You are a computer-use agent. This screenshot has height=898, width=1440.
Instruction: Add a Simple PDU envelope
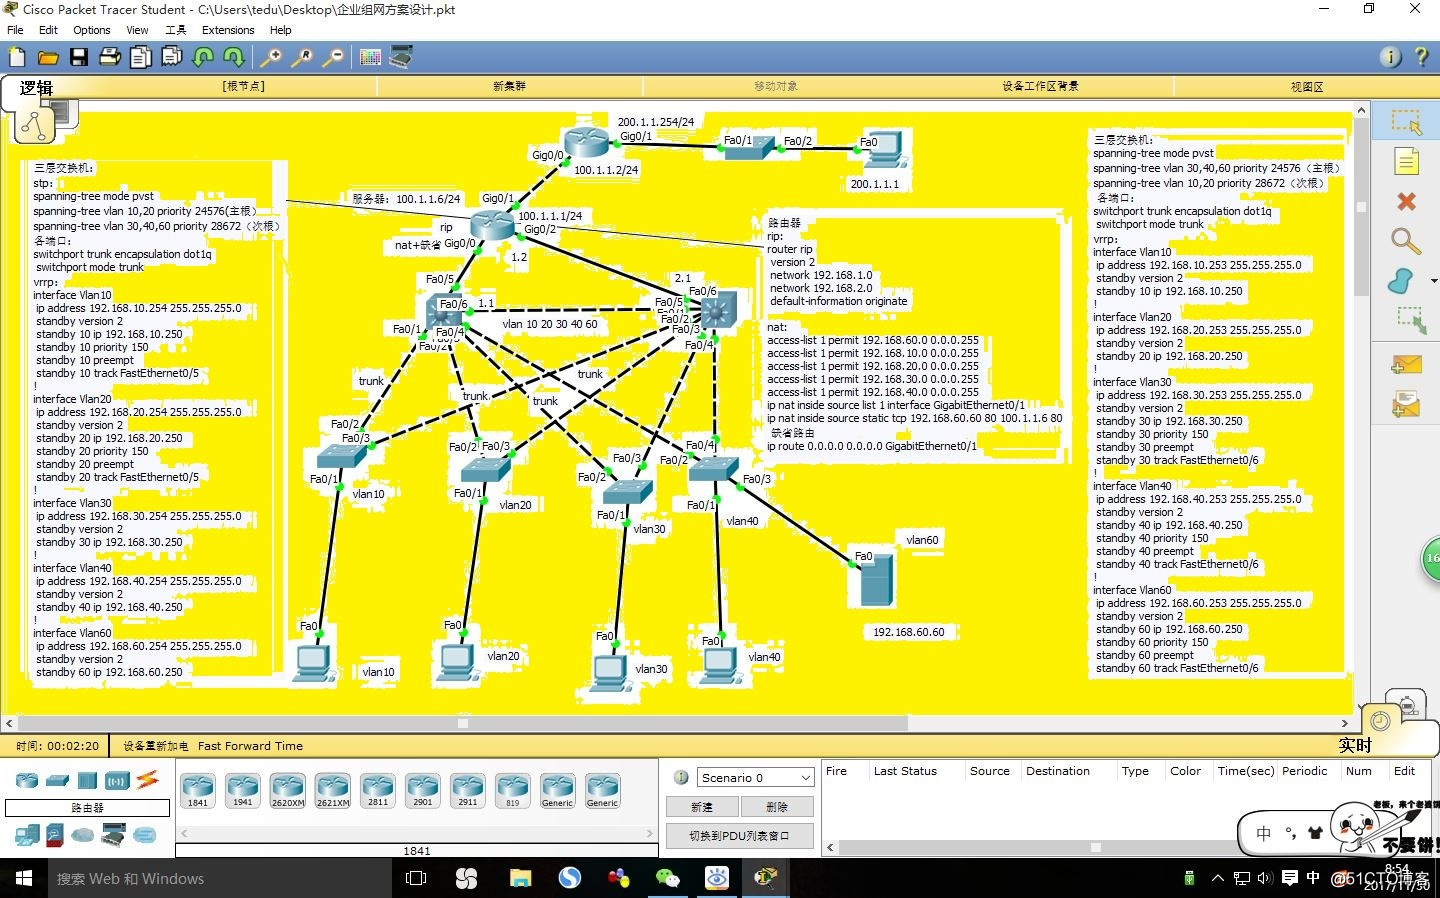1406,365
